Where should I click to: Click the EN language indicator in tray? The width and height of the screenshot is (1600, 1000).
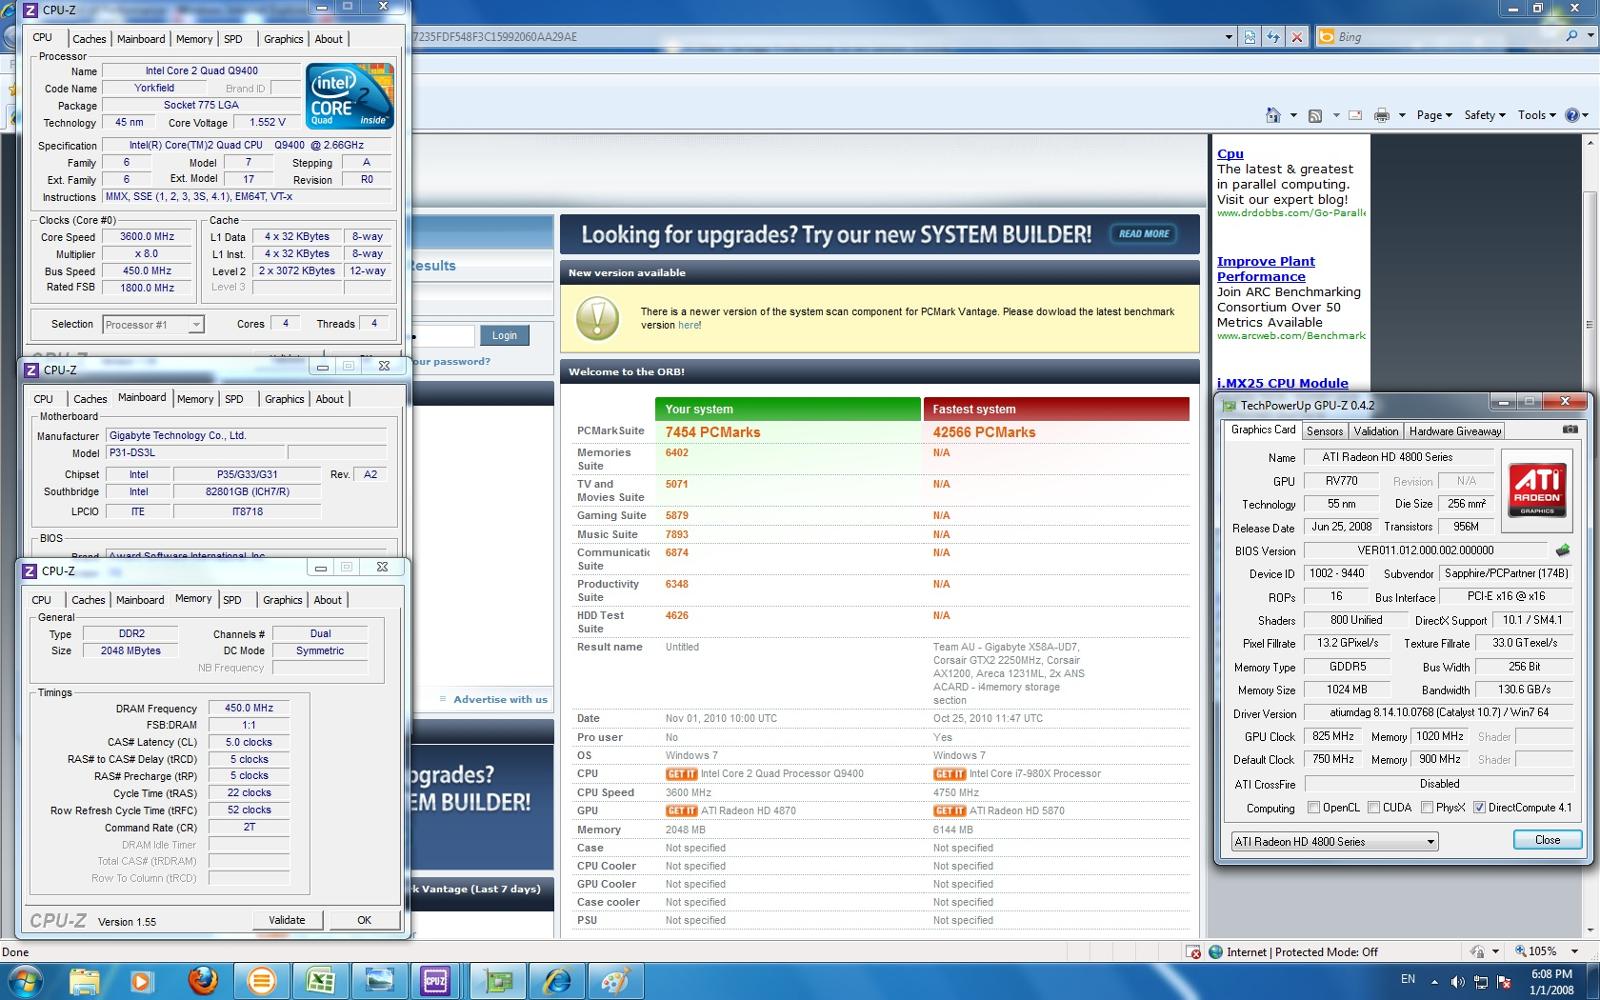click(1408, 979)
